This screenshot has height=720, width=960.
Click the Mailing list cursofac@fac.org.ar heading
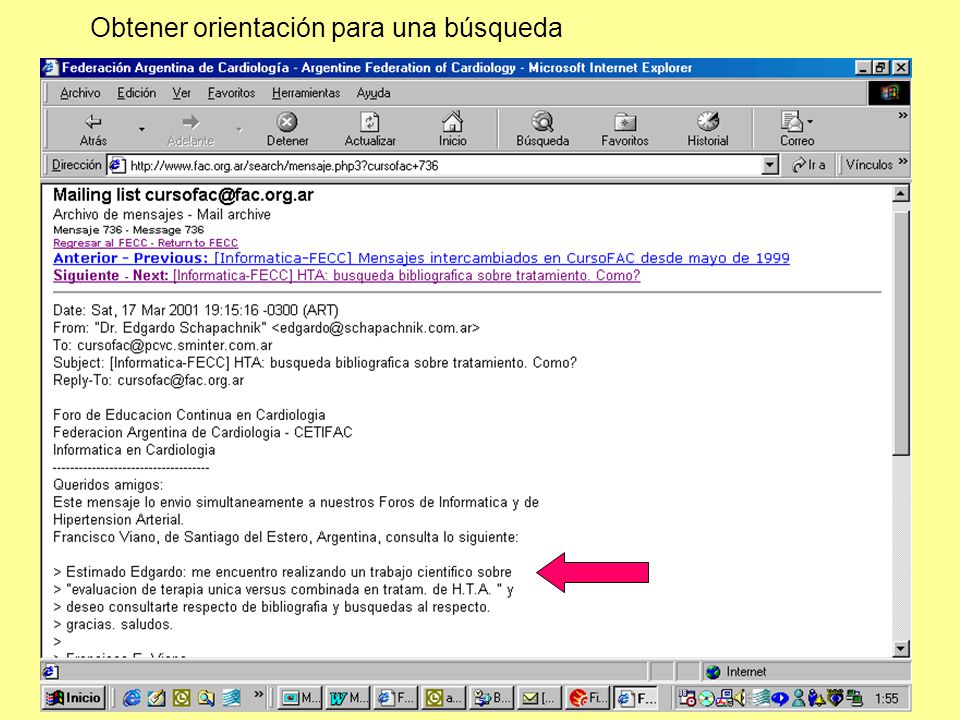pos(183,195)
